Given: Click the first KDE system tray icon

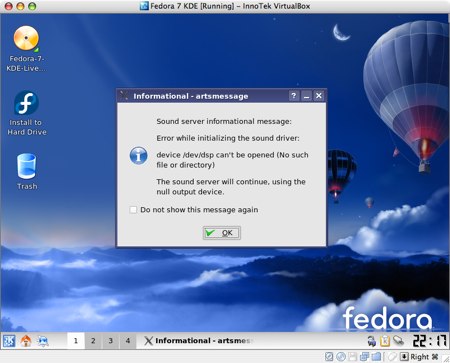Looking at the screenshot, I should 371,341.
